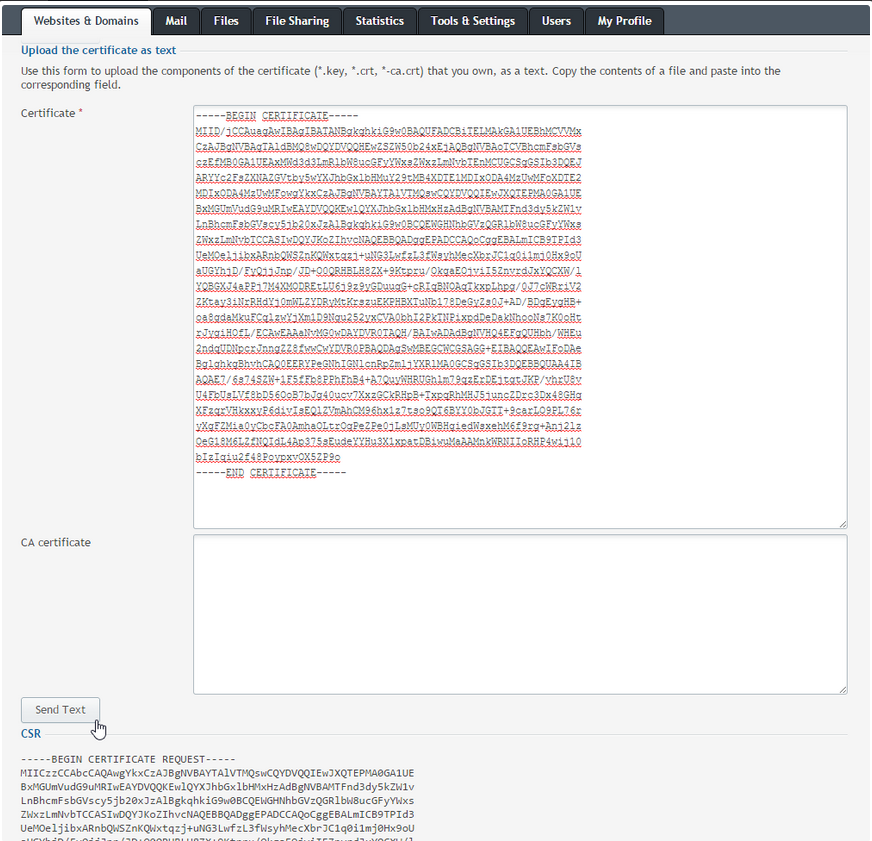This screenshot has width=872, height=841.
Task: Switch to the Users tab
Action: [x=556, y=21]
